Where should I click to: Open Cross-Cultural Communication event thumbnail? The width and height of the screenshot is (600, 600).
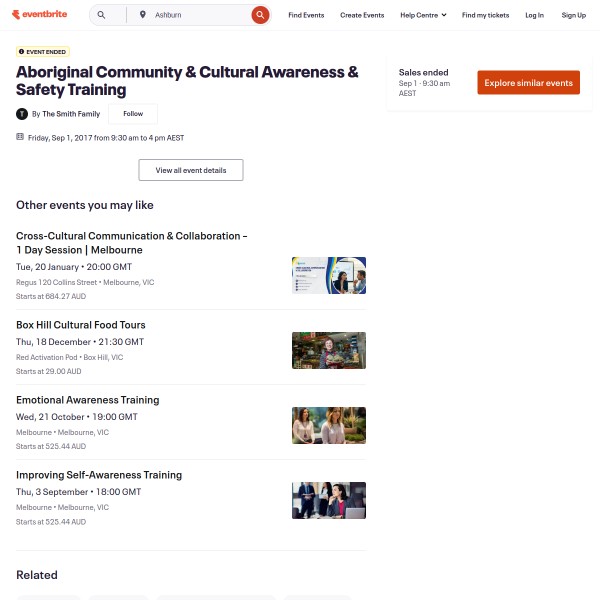[x=328, y=275]
